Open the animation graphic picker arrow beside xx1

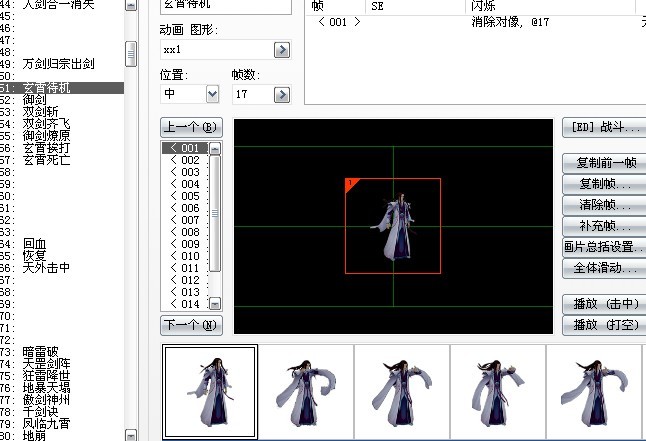282,50
